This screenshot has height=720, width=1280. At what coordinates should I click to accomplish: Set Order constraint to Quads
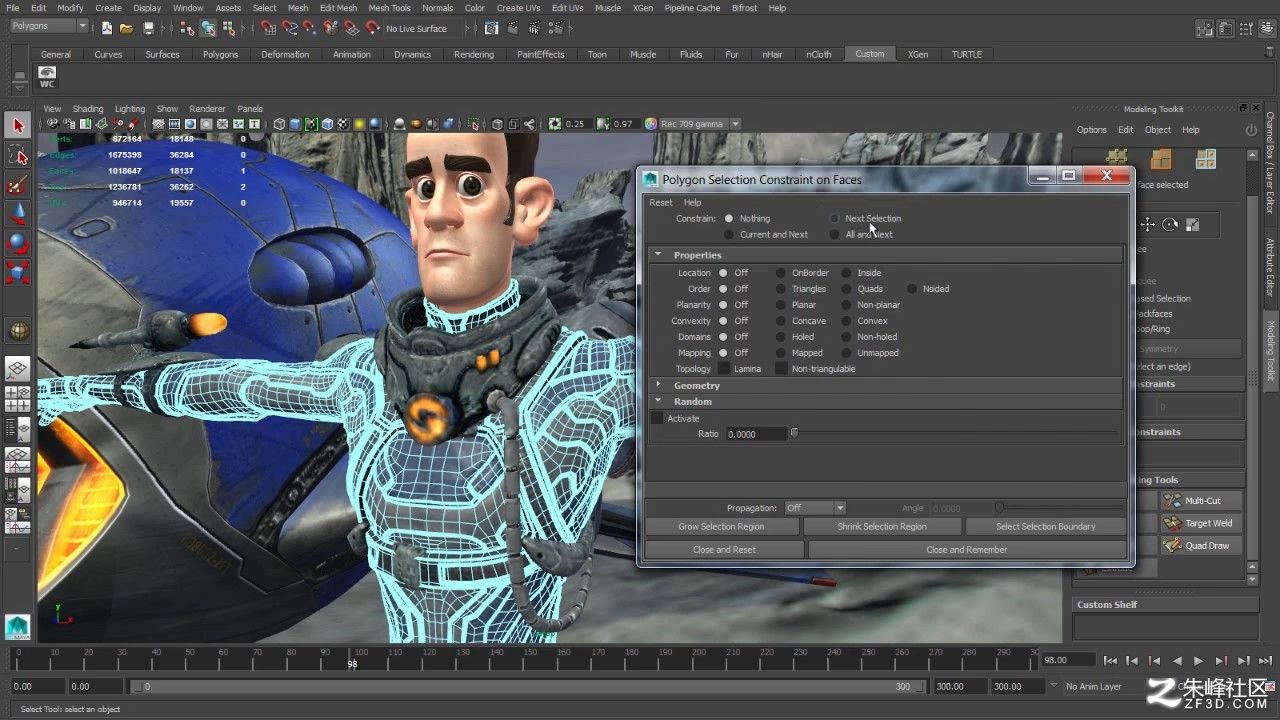(x=846, y=288)
